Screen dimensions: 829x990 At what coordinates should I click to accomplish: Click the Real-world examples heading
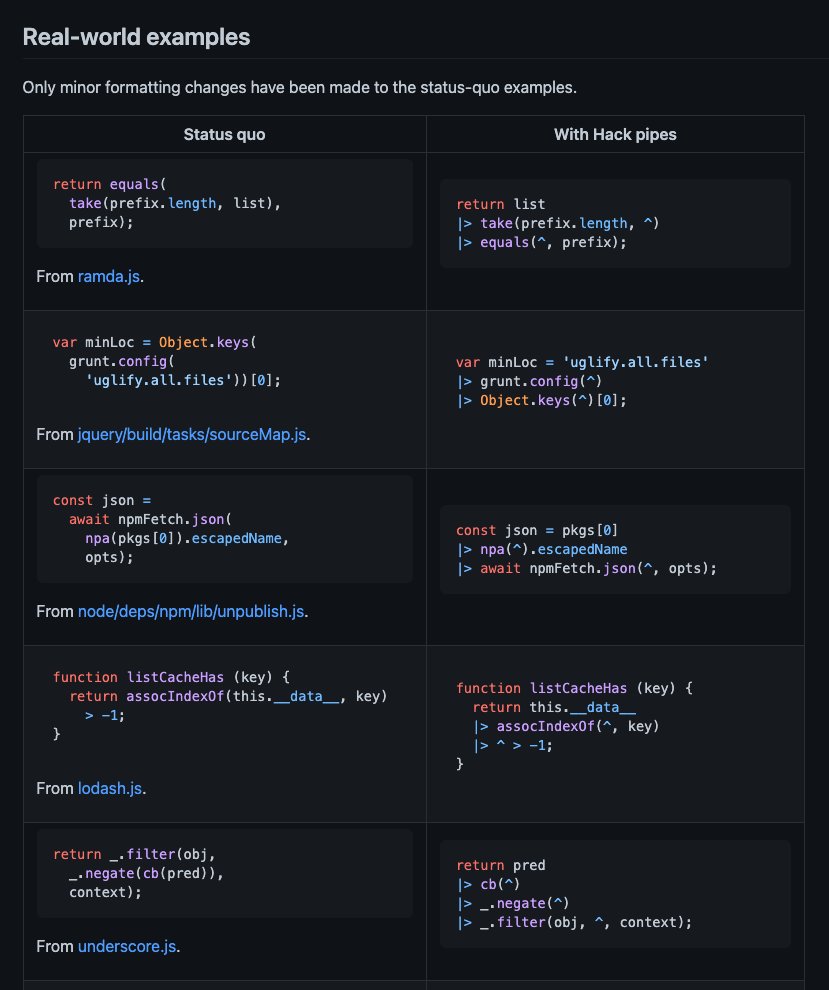tap(136, 37)
